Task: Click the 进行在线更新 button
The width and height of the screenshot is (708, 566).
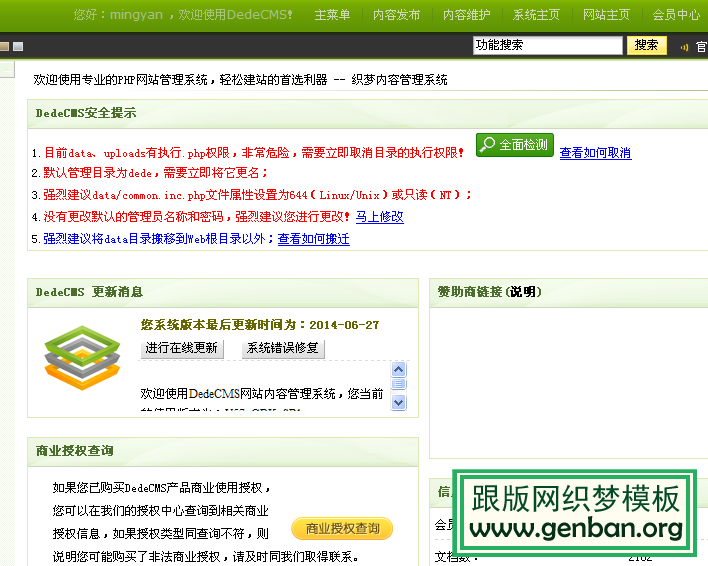Action: (182, 348)
